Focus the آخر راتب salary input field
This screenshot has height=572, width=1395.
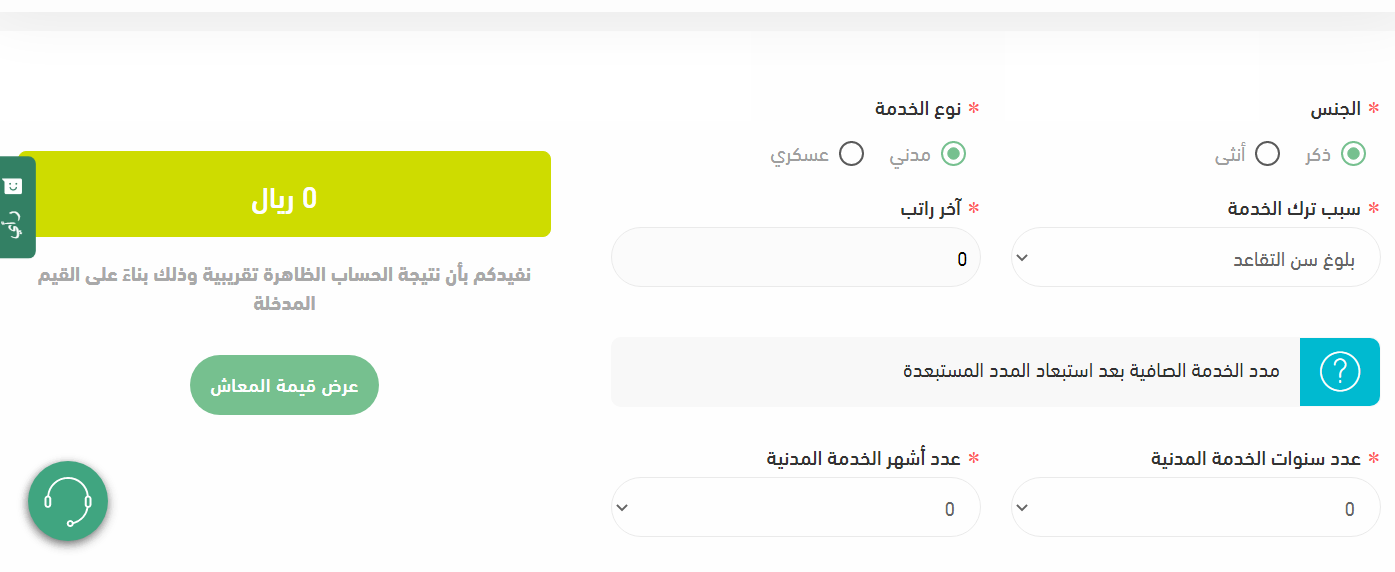pos(795,257)
